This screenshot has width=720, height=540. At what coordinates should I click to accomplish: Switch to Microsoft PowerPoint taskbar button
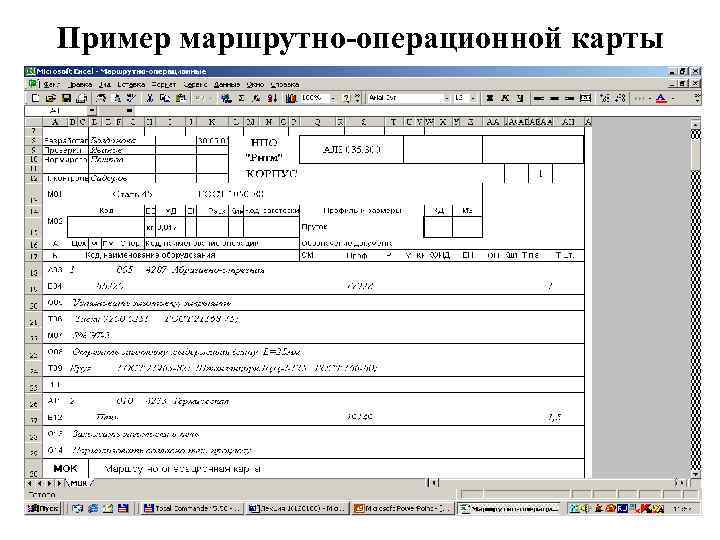pos(402,509)
